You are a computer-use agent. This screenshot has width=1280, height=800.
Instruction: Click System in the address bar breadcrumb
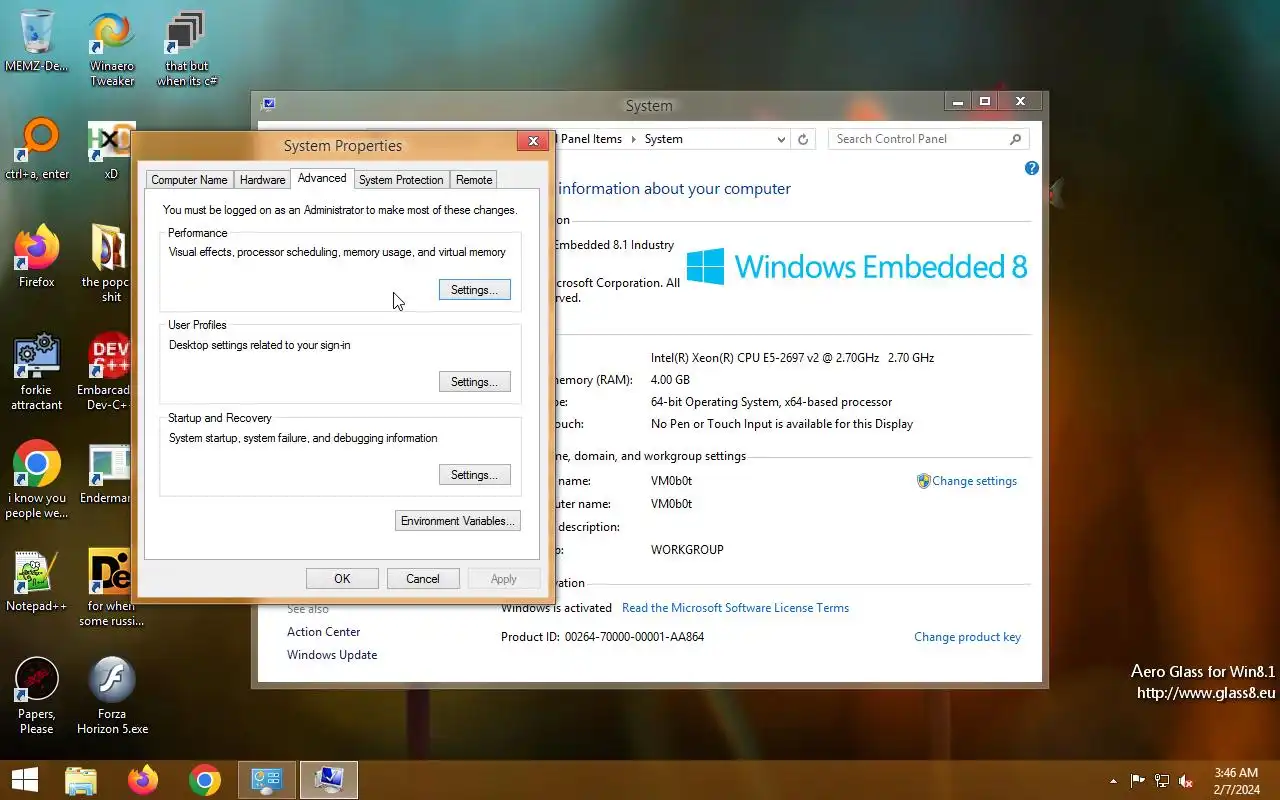664,139
